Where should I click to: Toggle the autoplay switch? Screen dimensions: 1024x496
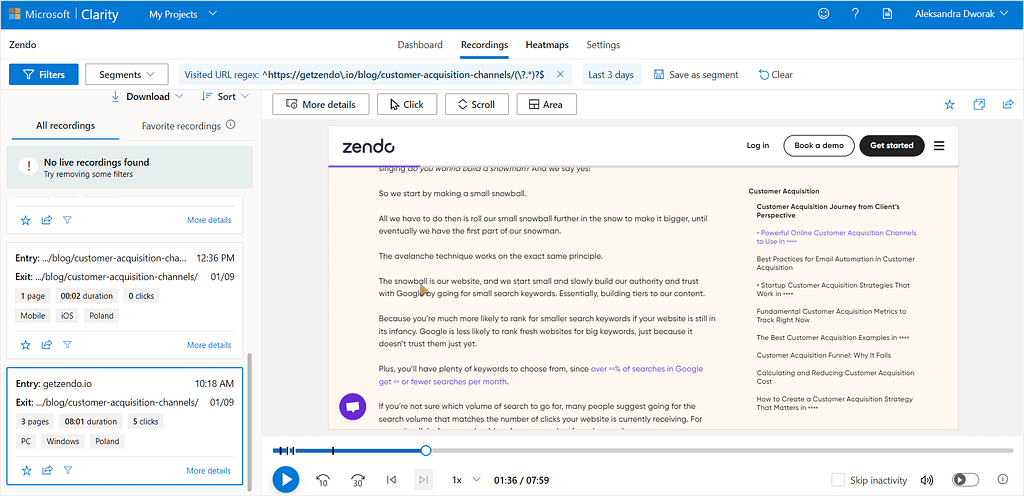click(x=966, y=480)
